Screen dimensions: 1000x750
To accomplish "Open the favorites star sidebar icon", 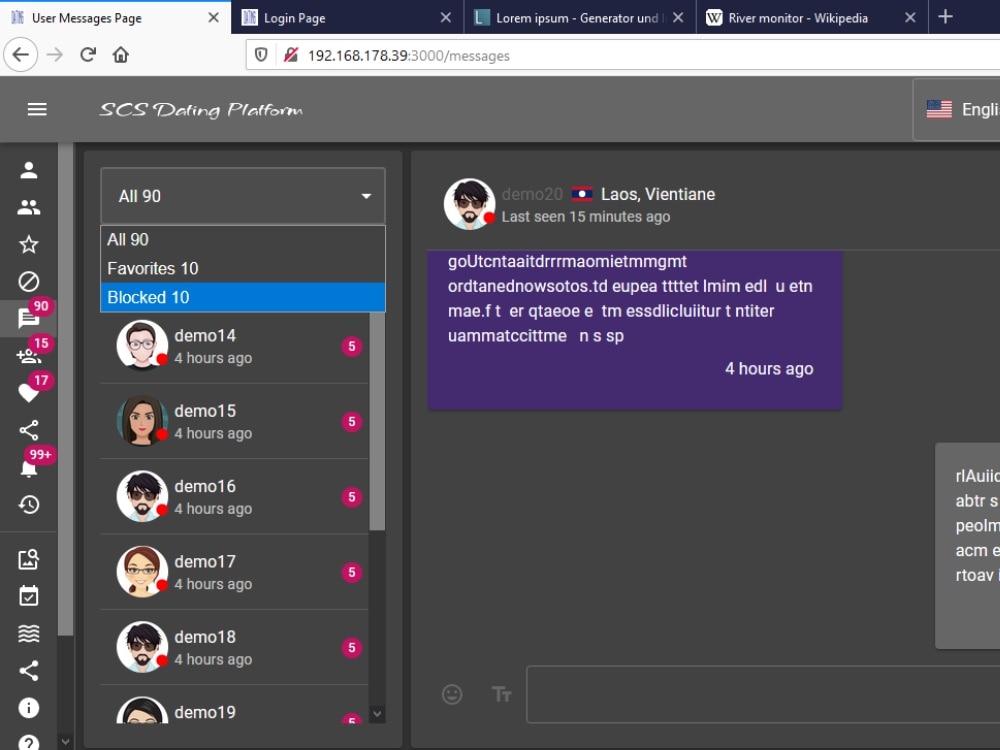I will [x=29, y=244].
